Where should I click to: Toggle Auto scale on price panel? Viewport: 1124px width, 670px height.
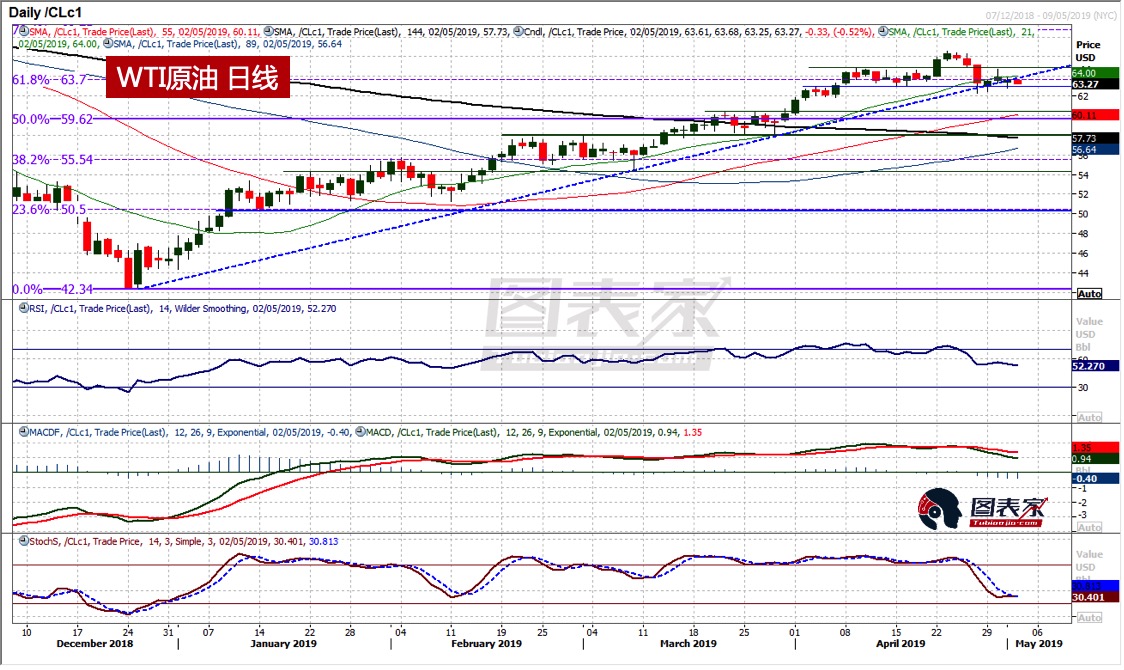coord(1088,294)
